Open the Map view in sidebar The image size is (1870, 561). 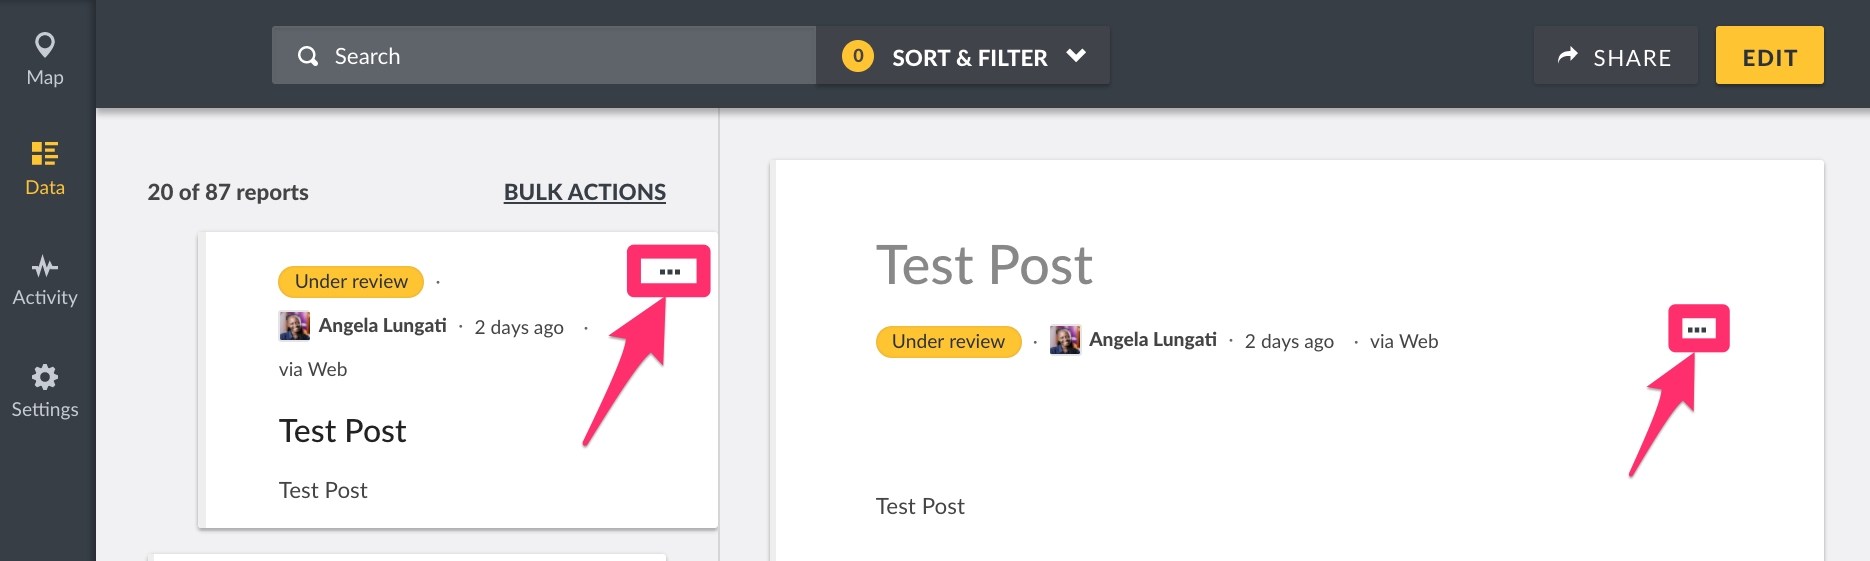[x=45, y=58]
